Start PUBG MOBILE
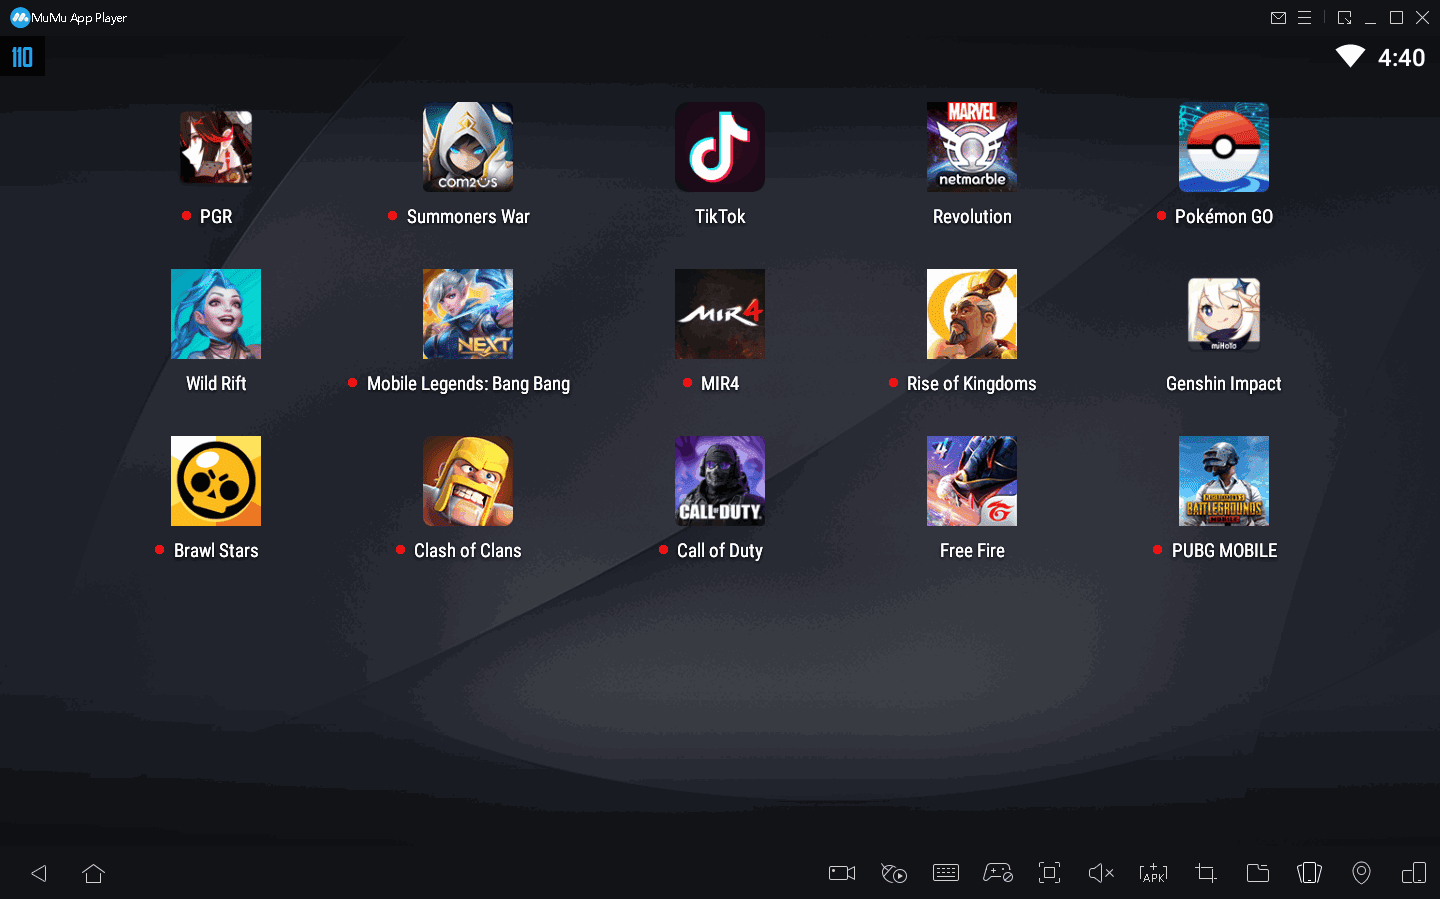Screen dimensions: 1440x899 pyautogui.click(x=1224, y=481)
